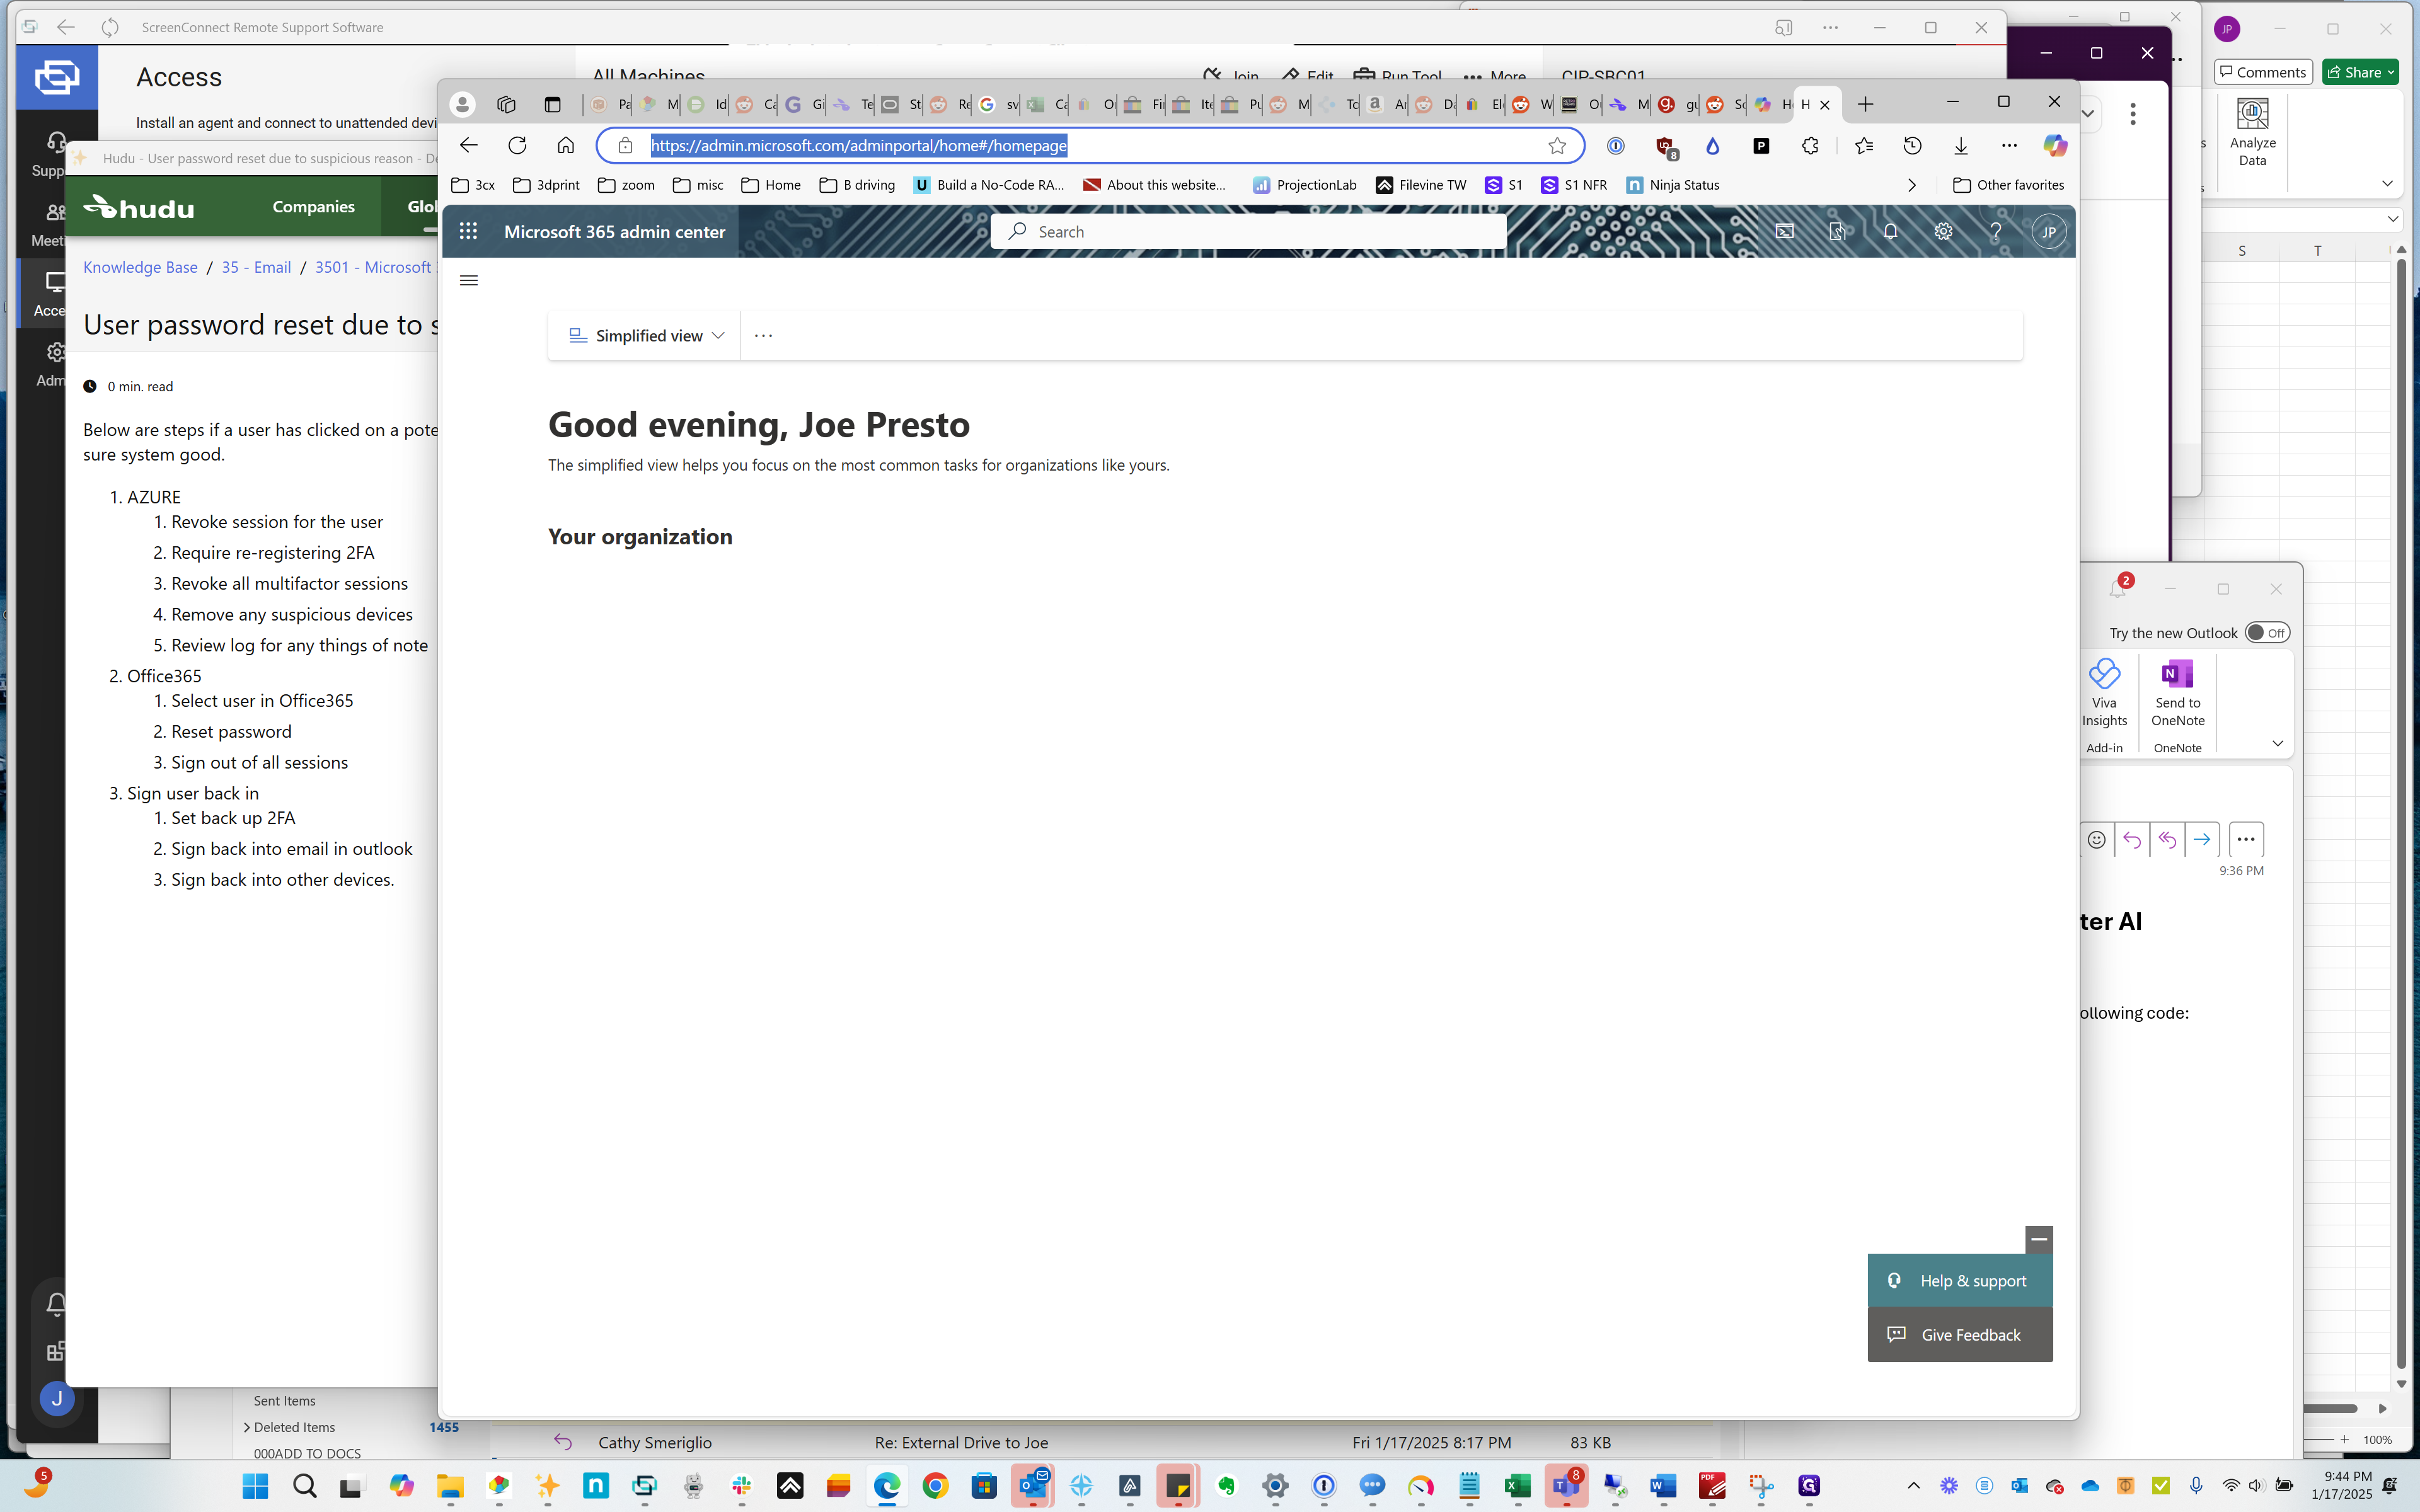Open Edge Settings and more ellipsis
2420x1512 pixels.
pyautogui.click(x=2009, y=146)
